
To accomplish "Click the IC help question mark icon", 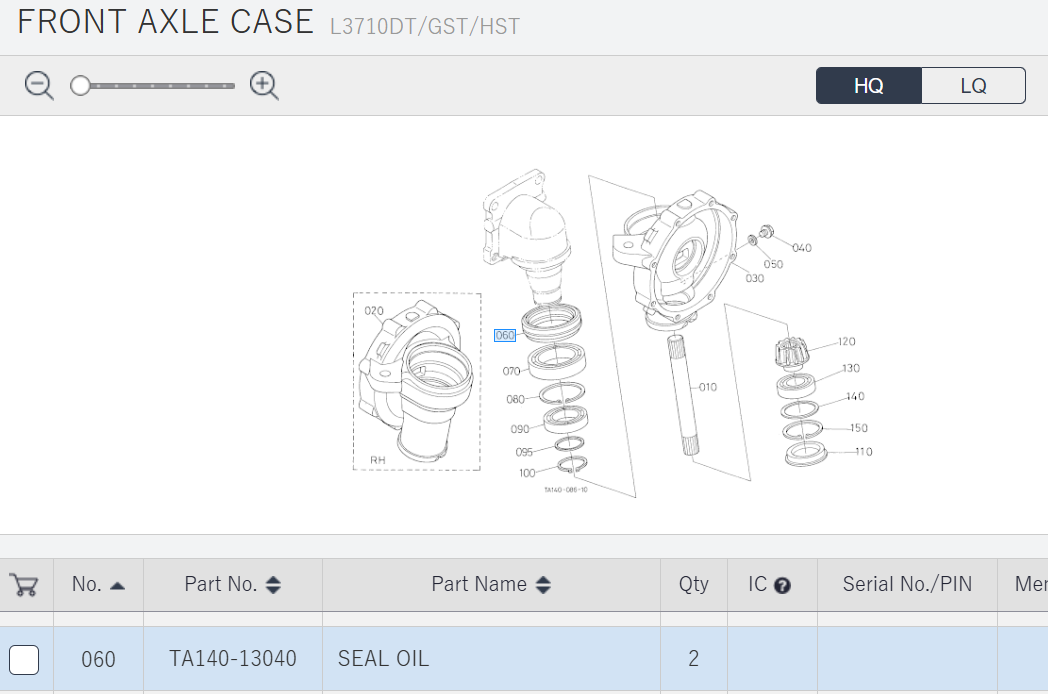I will tap(782, 586).
